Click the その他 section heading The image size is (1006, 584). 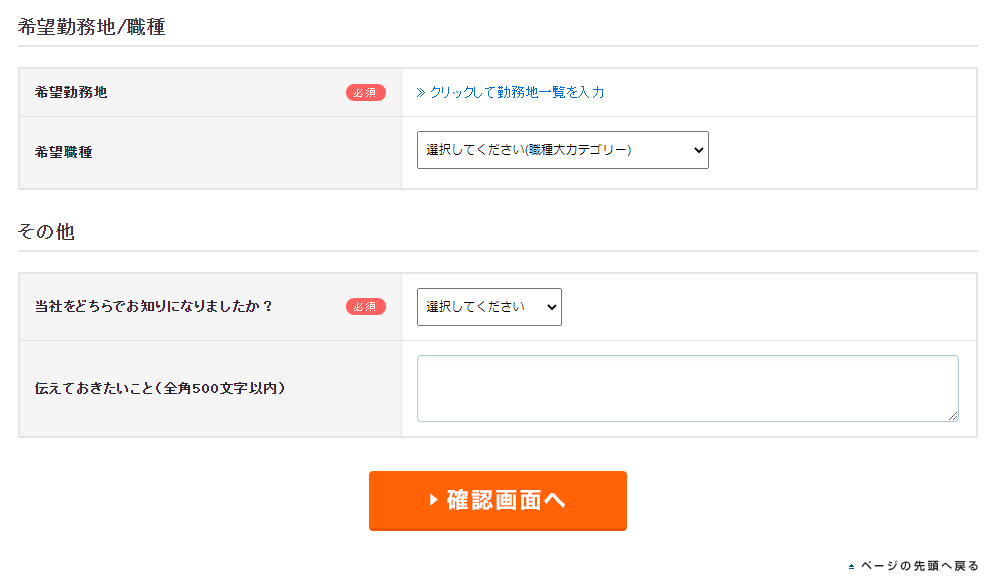point(46,232)
